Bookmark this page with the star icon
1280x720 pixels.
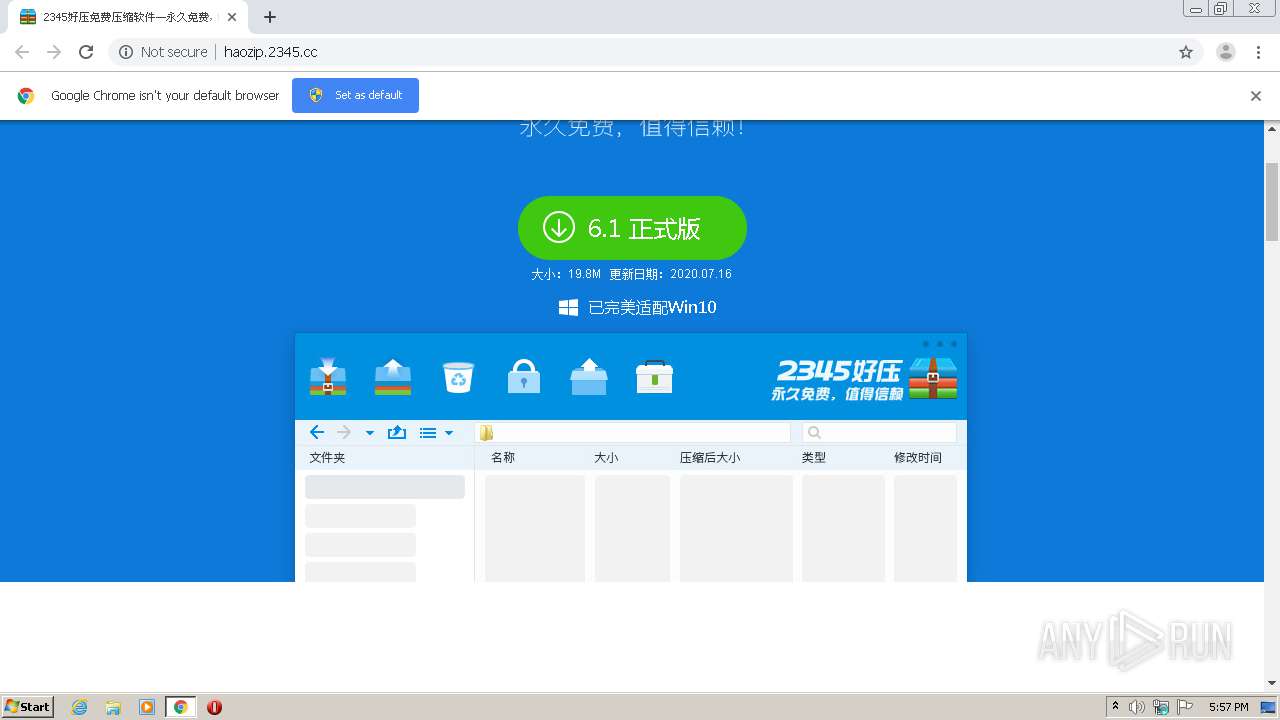(1186, 52)
